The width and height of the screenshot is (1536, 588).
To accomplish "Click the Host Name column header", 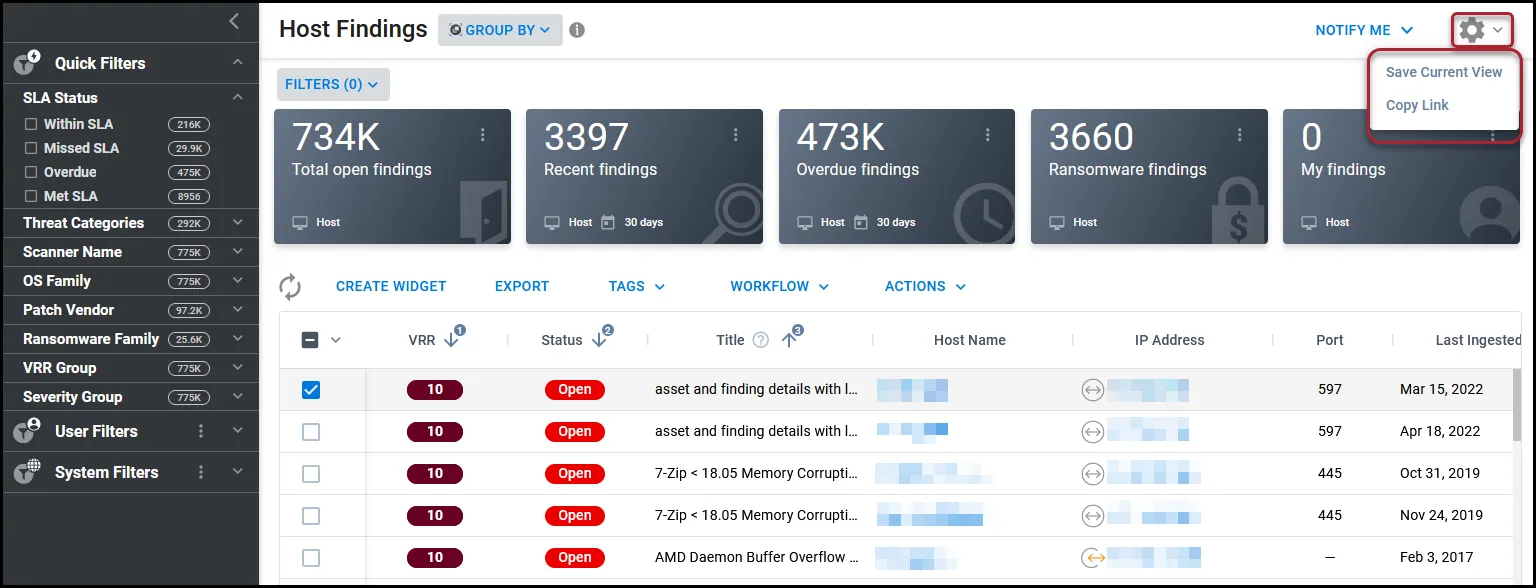I will (969, 340).
